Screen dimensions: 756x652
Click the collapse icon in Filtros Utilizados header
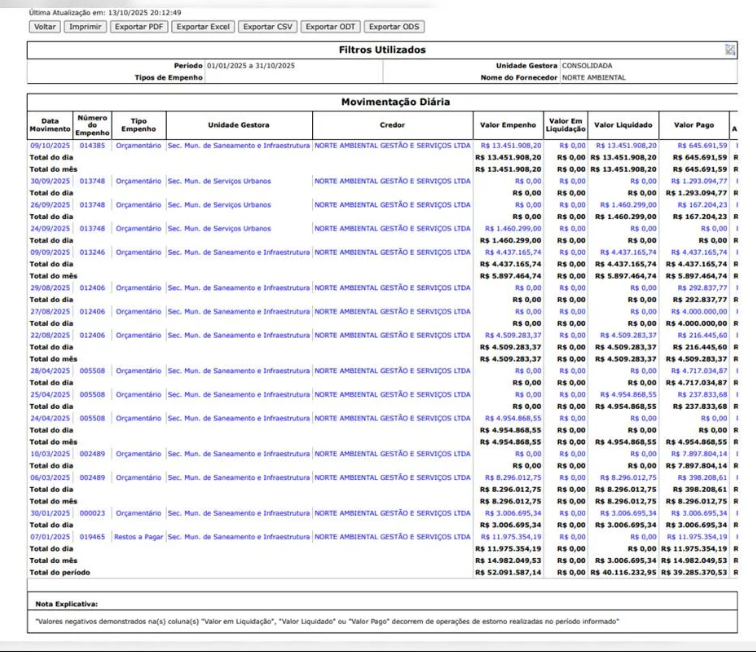pos(730,49)
